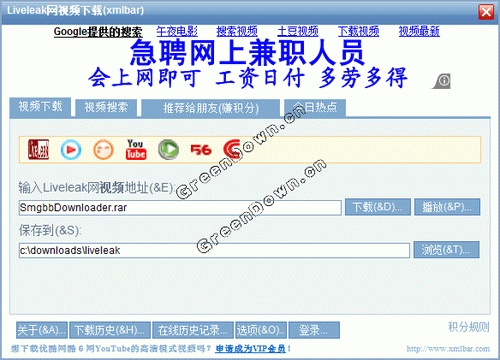Click the 登录 login button
The image size is (500, 360).
[x=314, y=330]
